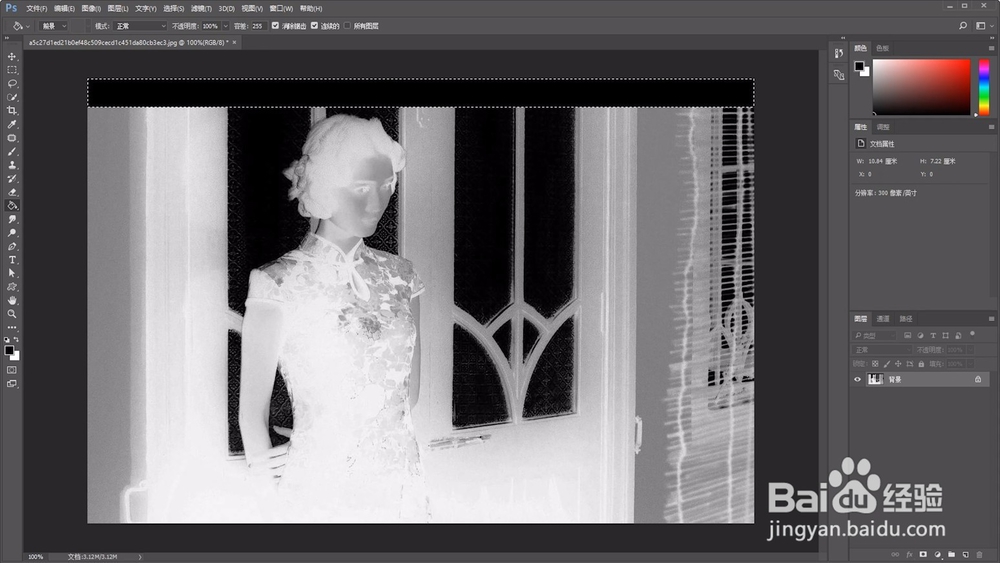Click the hue slider strip in Color panel

click(x=984, y=87)
